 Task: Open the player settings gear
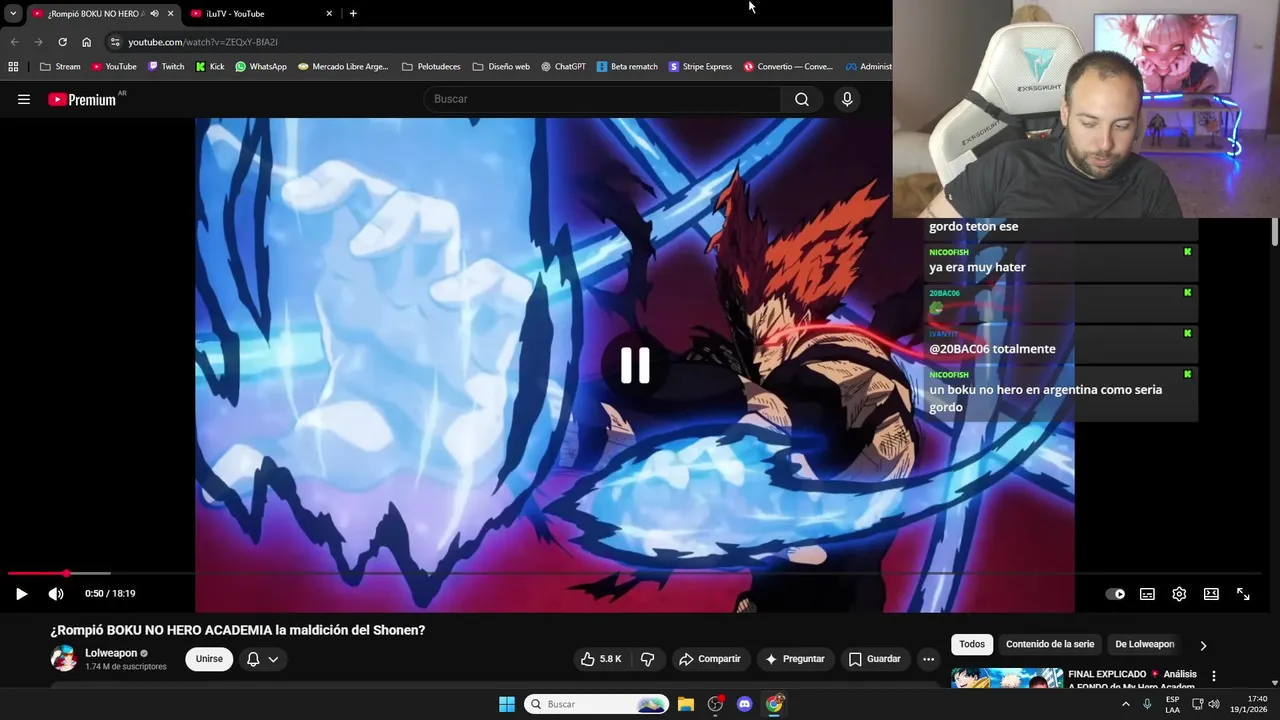point(1179,594)
